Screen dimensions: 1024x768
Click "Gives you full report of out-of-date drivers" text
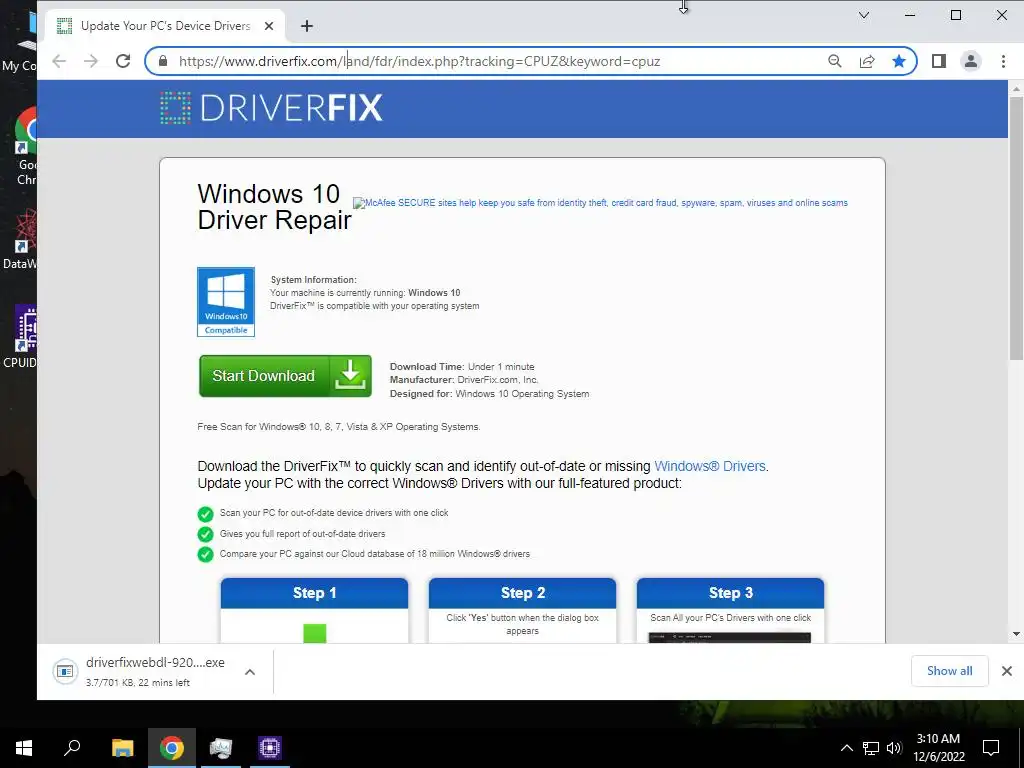pos(302,534)
